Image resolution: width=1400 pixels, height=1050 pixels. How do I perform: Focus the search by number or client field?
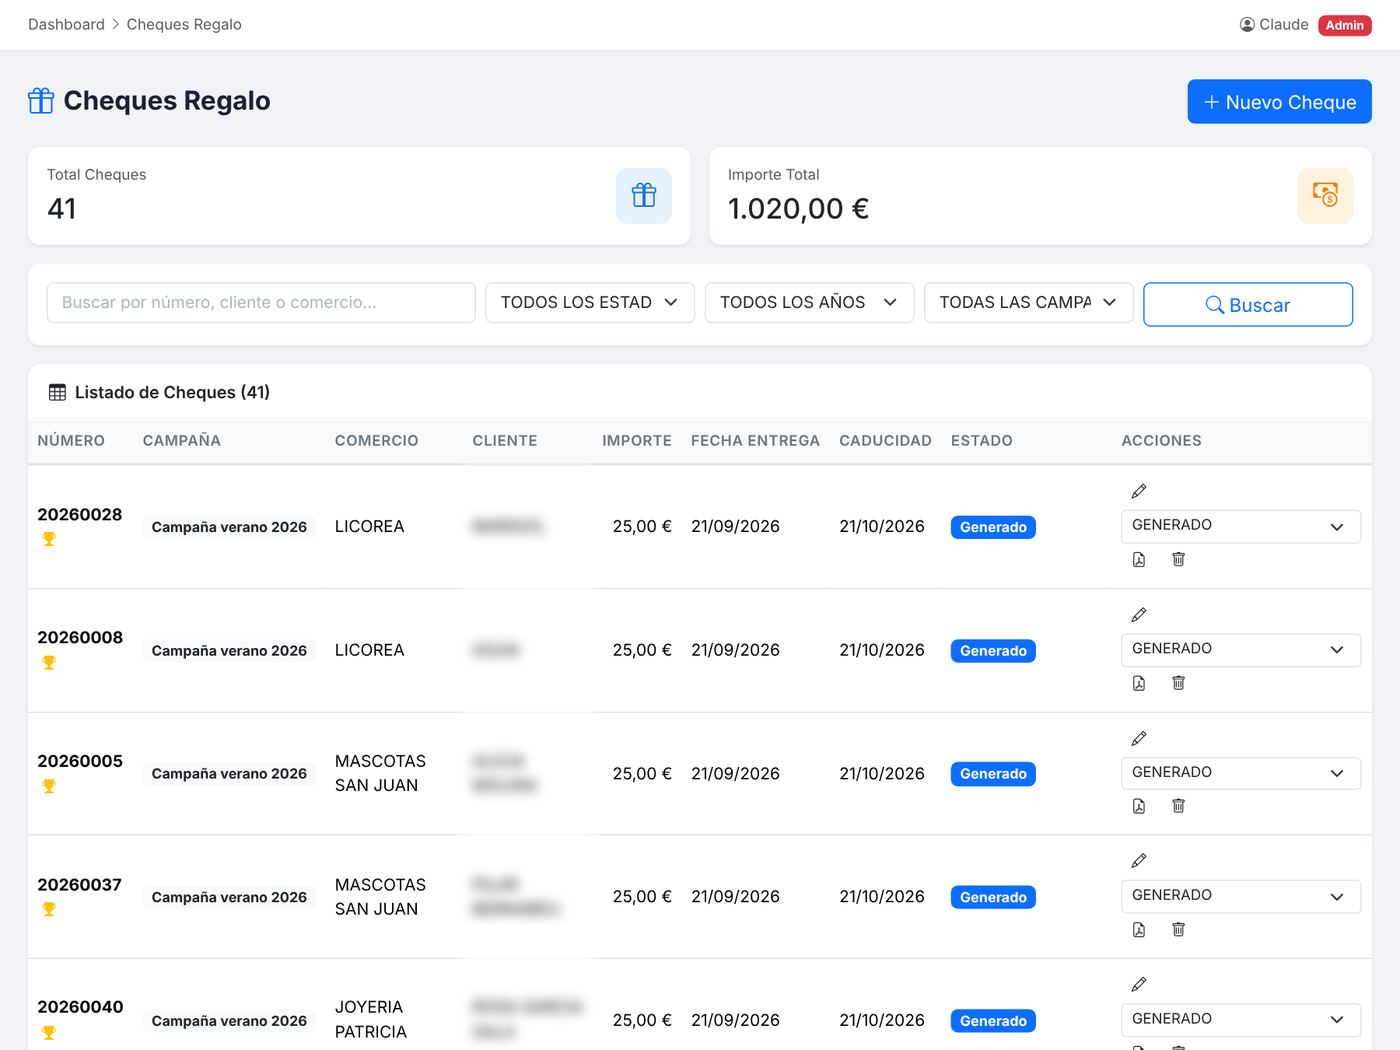click(x=261, y=302)
